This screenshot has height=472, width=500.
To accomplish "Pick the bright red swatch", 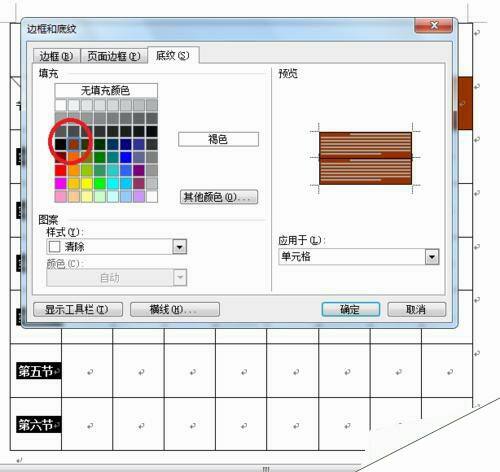I will coord(61,170).
